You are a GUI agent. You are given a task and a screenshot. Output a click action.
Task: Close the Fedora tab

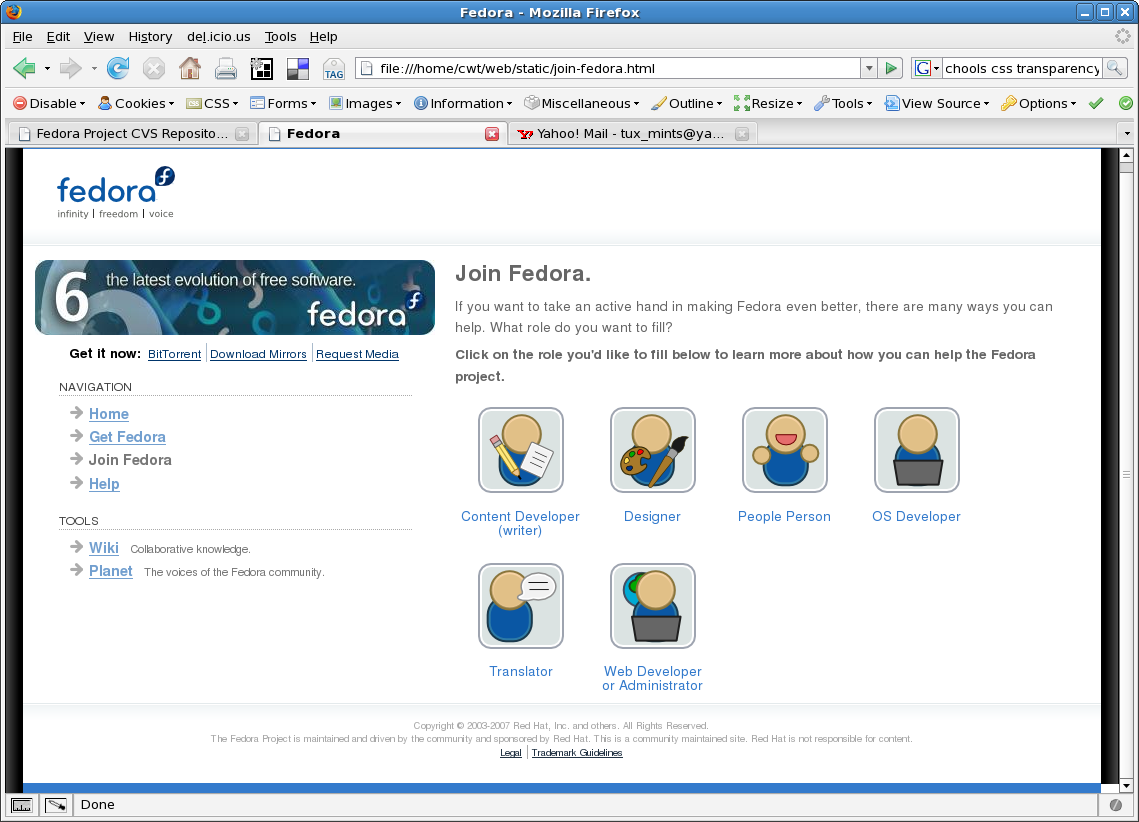(x=492, y=134)
